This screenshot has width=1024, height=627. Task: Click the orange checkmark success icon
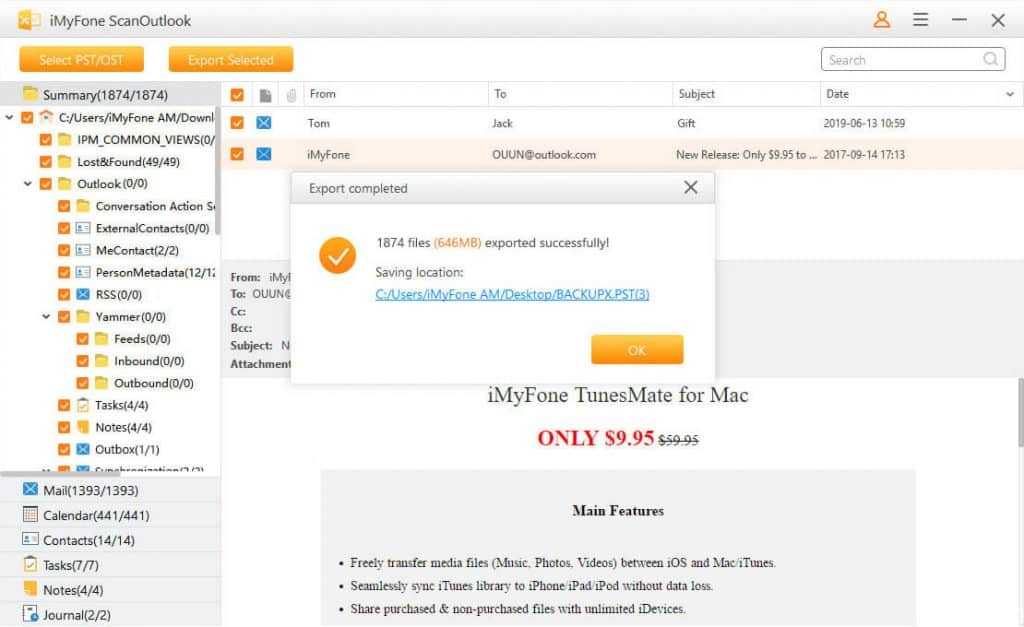(x=337, y=256)
